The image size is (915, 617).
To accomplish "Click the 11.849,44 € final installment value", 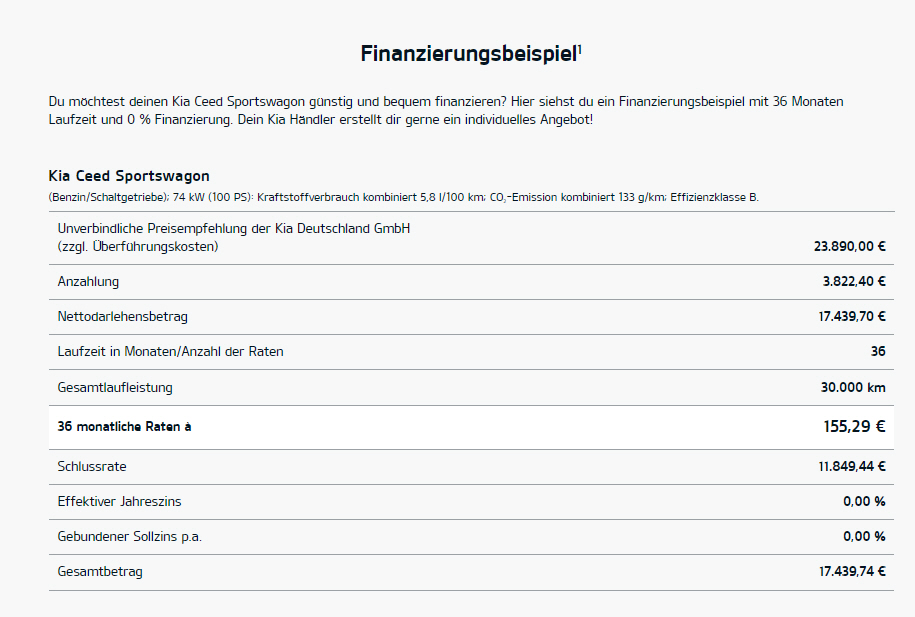I will [852, 466].
